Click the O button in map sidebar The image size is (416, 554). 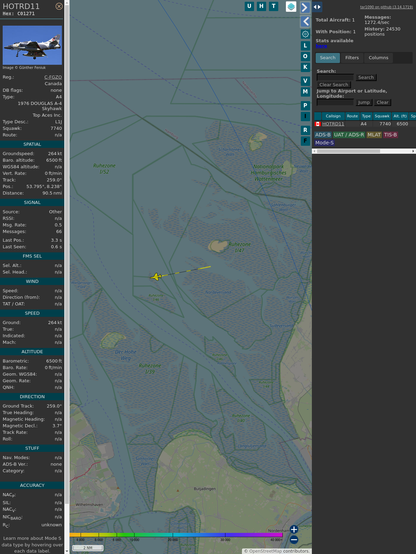pos(305,56)
